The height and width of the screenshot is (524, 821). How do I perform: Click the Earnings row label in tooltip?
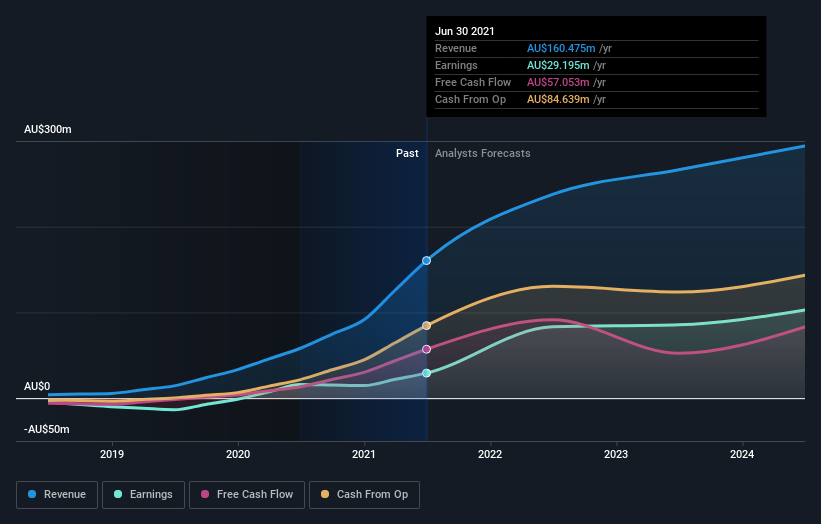pyautogui.click(x=456, y=65)
